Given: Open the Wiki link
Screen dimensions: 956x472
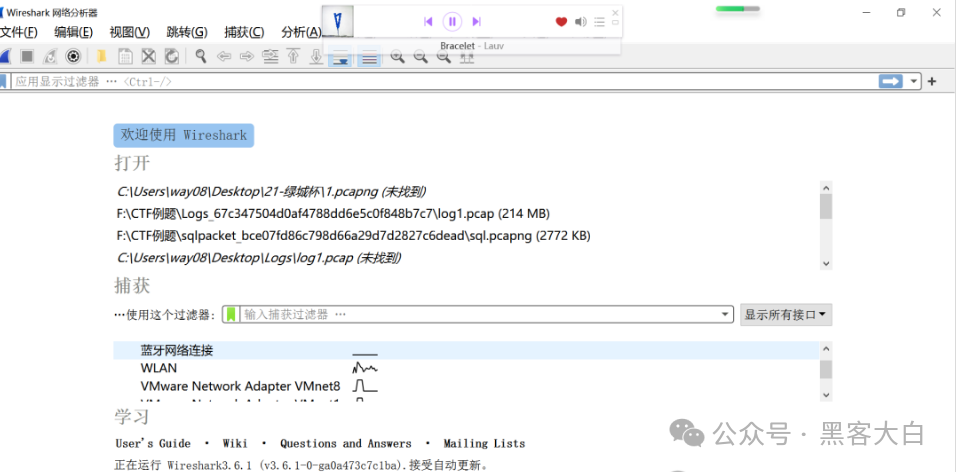Looking at the screenshot, I should coord(235,443).
